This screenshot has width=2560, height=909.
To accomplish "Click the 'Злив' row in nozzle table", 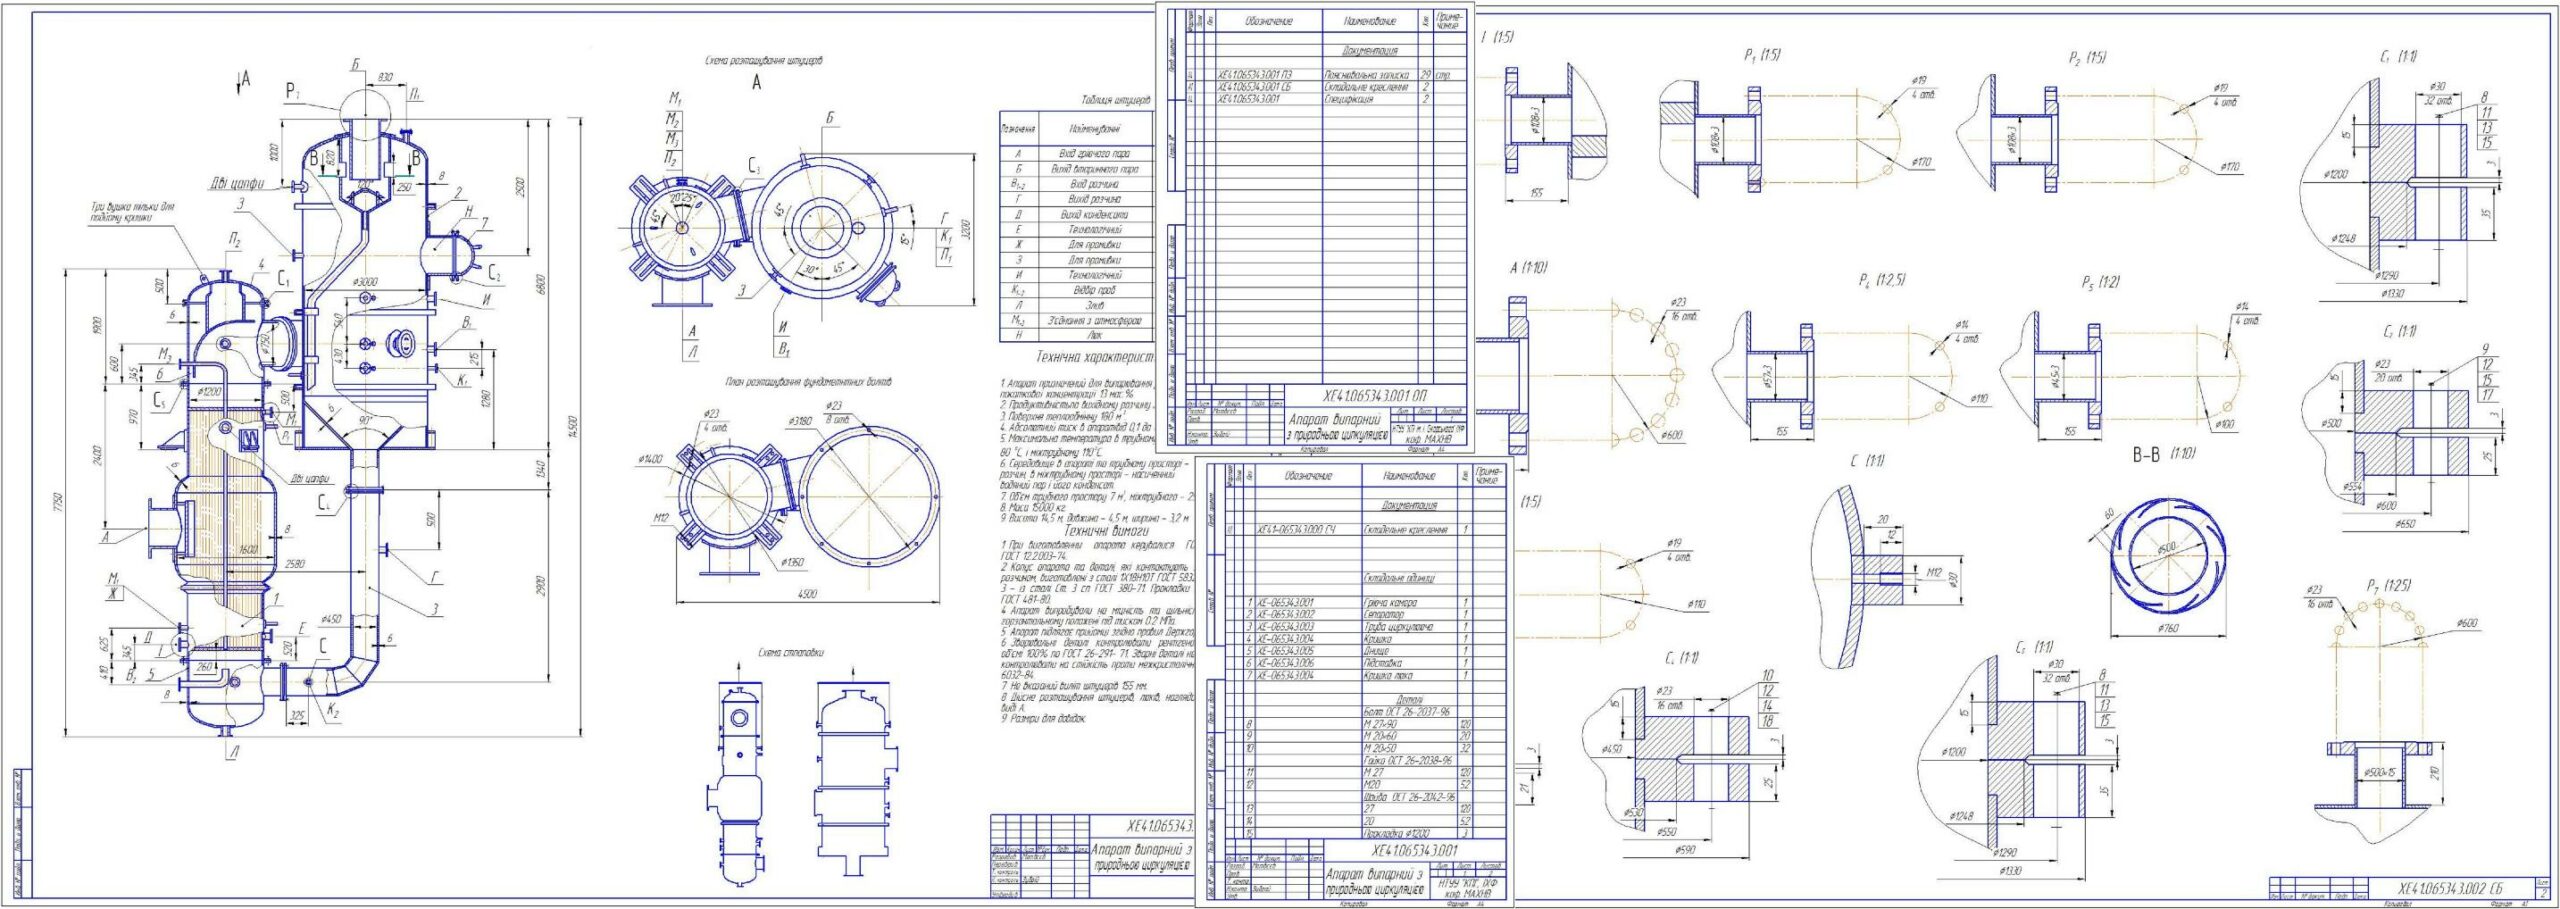I will pyautogui.click(x=1076, y=304).
